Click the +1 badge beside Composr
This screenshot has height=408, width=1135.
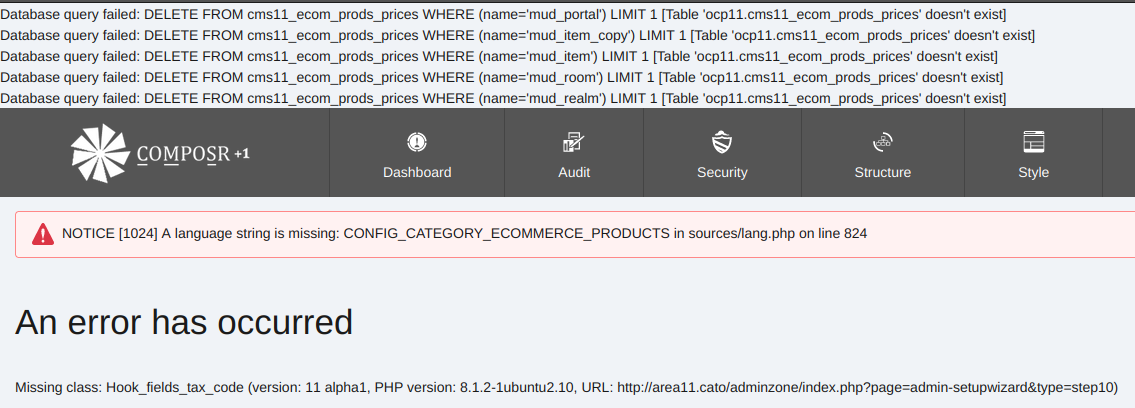coord(242,154)
